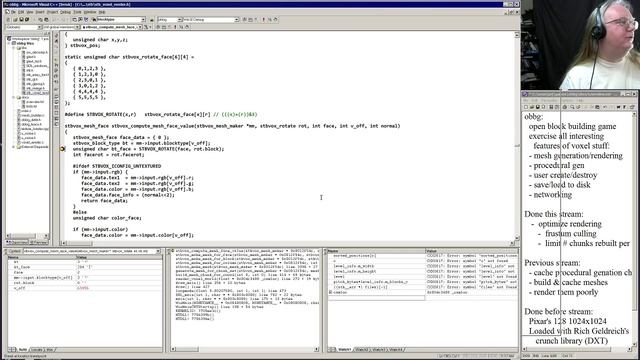Image resolution: width=640 pixels, height=360 pixels.
Task: Click the Build icon beside Win32 Debug
Action: click(251, 19)
